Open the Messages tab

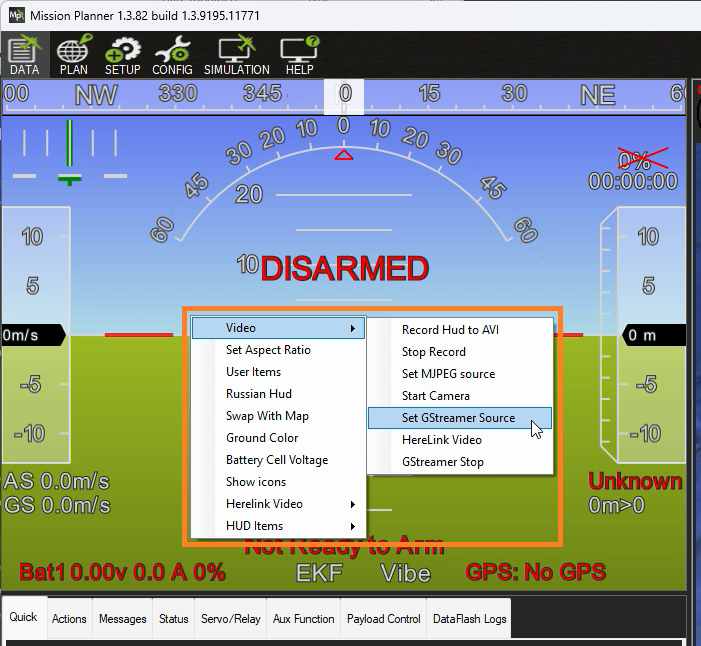point(122,619)
